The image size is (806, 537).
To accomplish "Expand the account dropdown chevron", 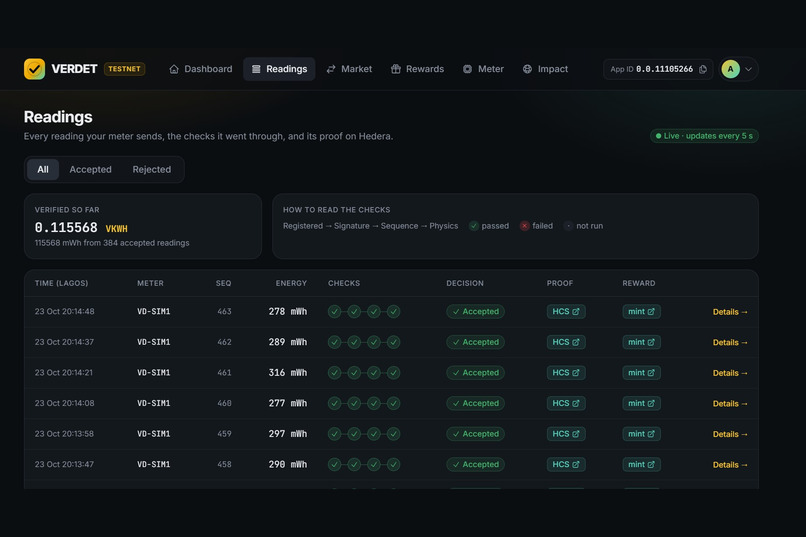I will coord(748,69).
